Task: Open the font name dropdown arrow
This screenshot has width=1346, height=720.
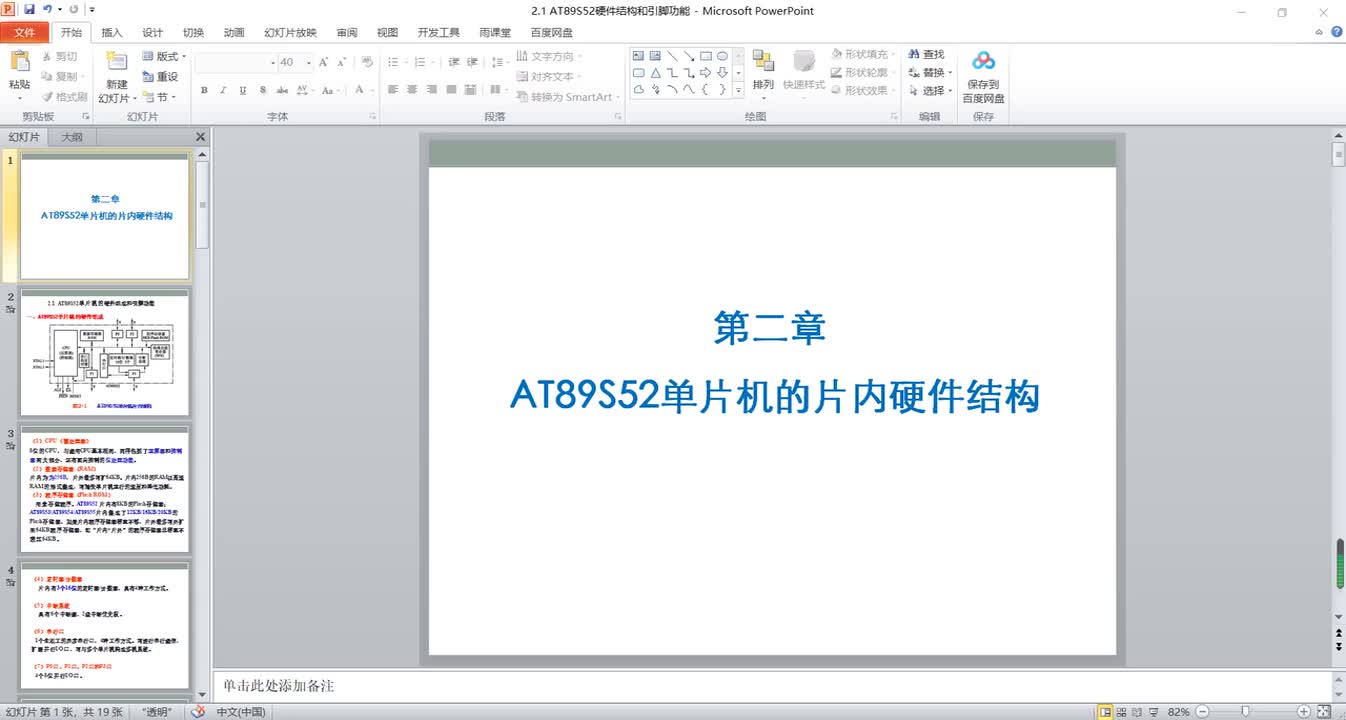Action: click(x=273, y=62)
